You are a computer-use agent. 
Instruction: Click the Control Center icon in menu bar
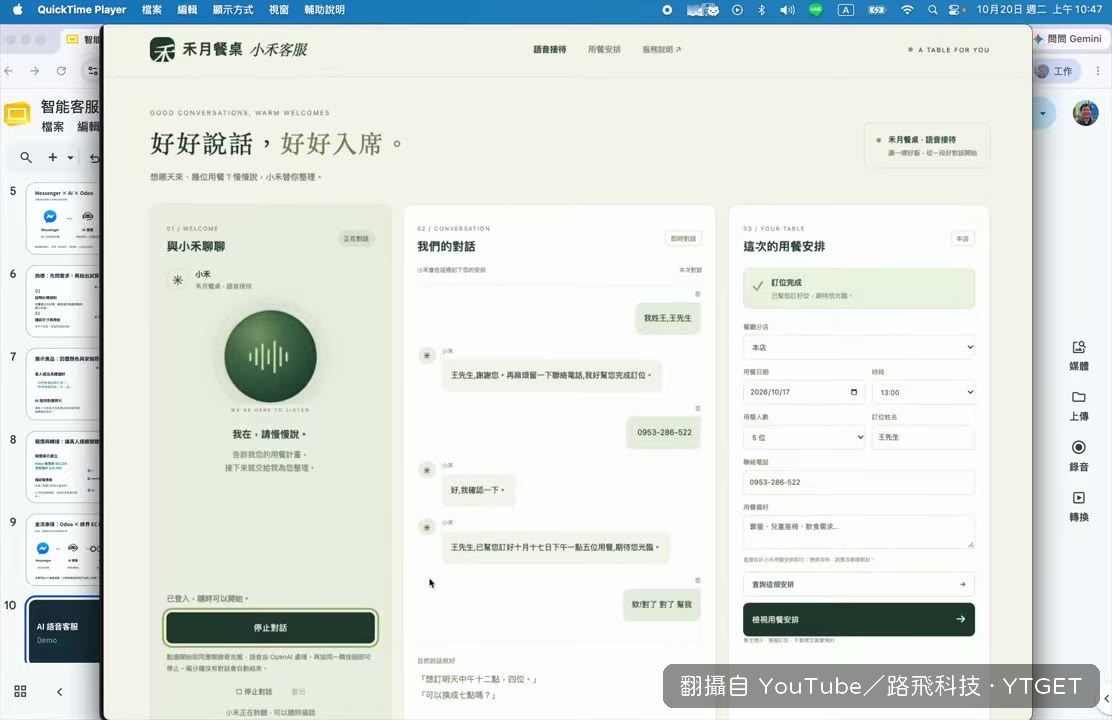(956, 10)
